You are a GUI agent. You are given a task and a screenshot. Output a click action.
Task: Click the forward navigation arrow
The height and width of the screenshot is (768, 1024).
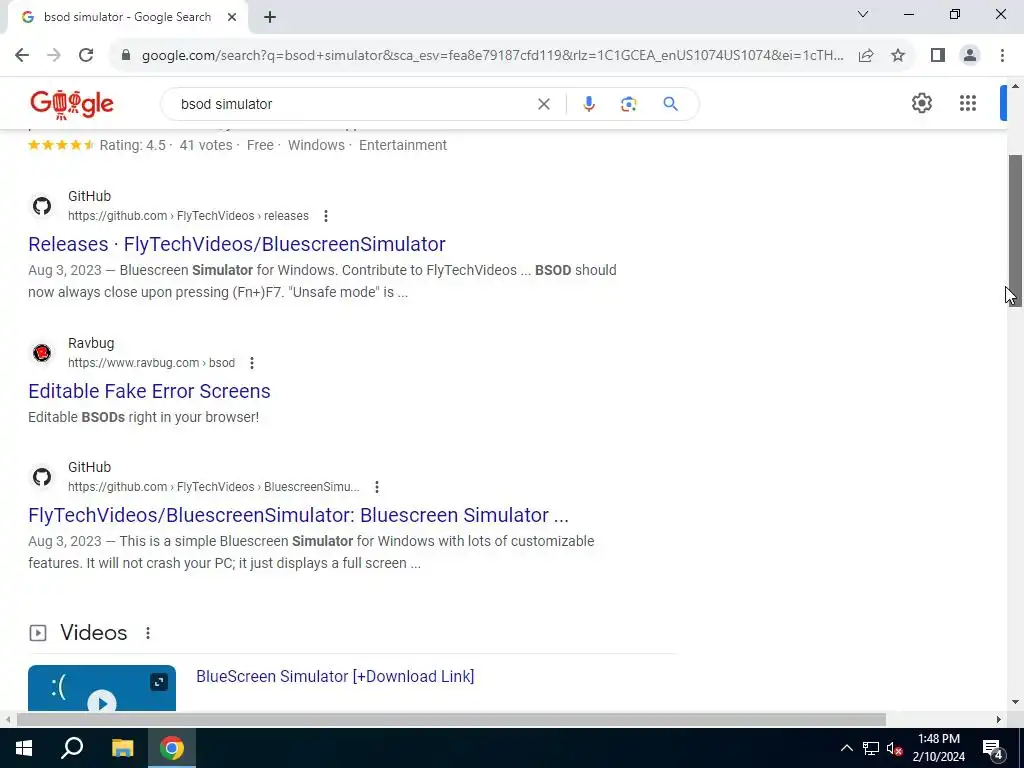click(x=54, y=55)
